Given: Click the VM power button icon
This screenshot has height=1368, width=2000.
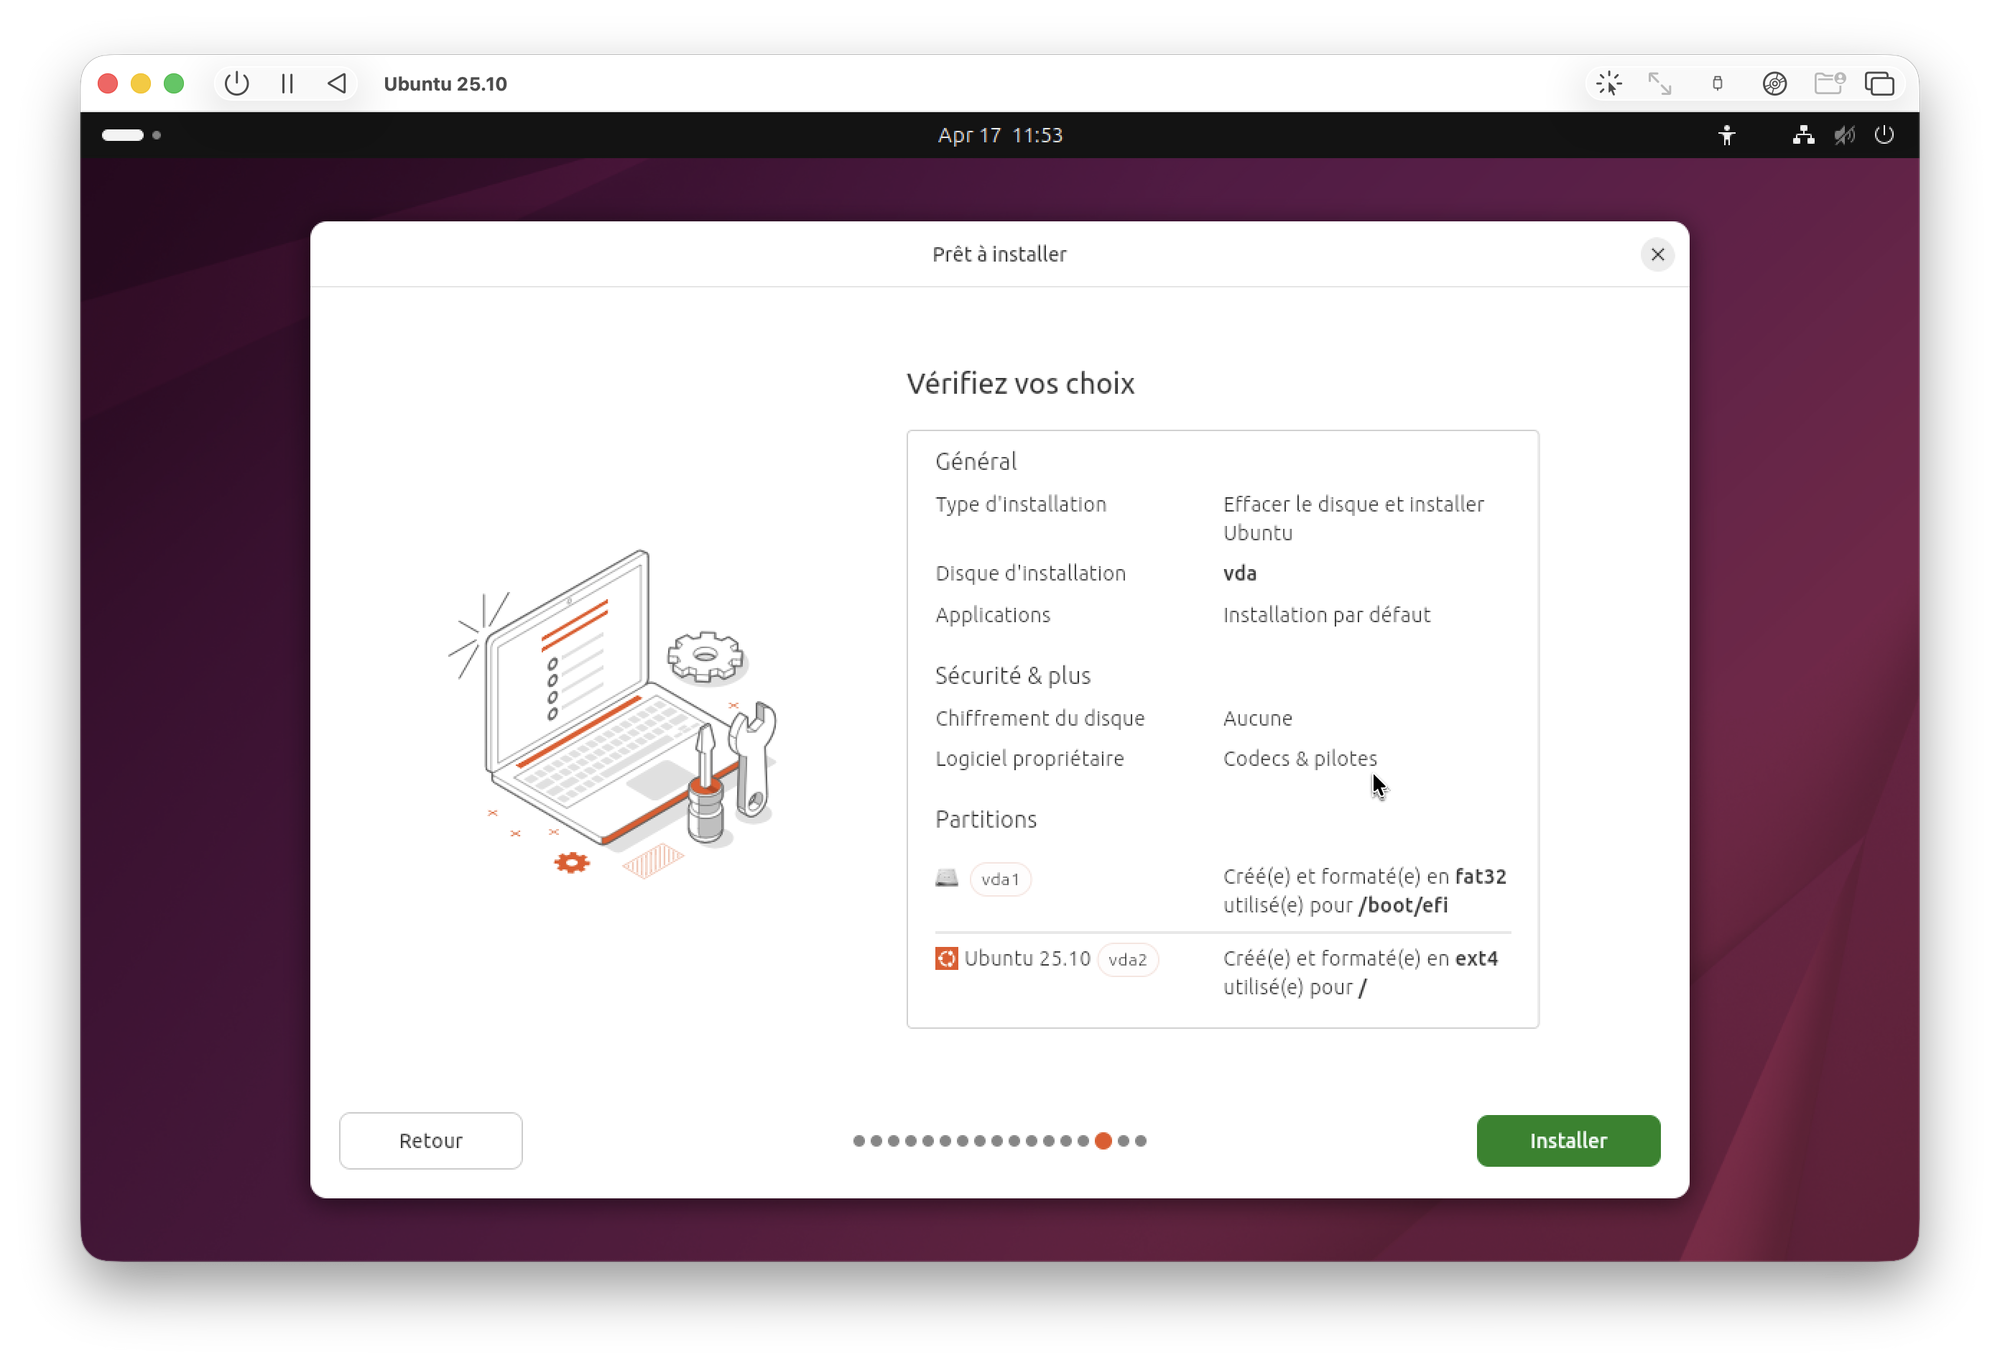Looking at the screenshot, I should click(237, 84).
